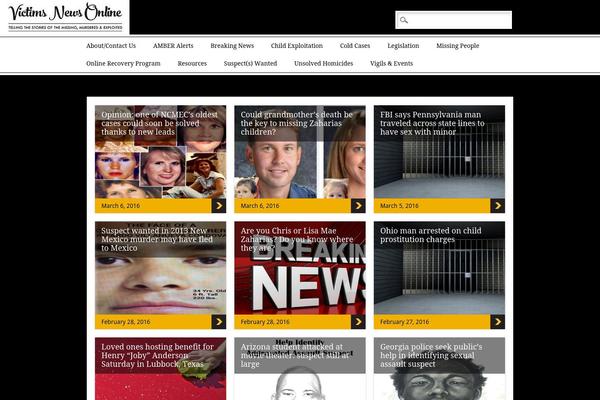Go to Missing People section
The height and width of the screenshot is (400, 600).
(458, 46)
